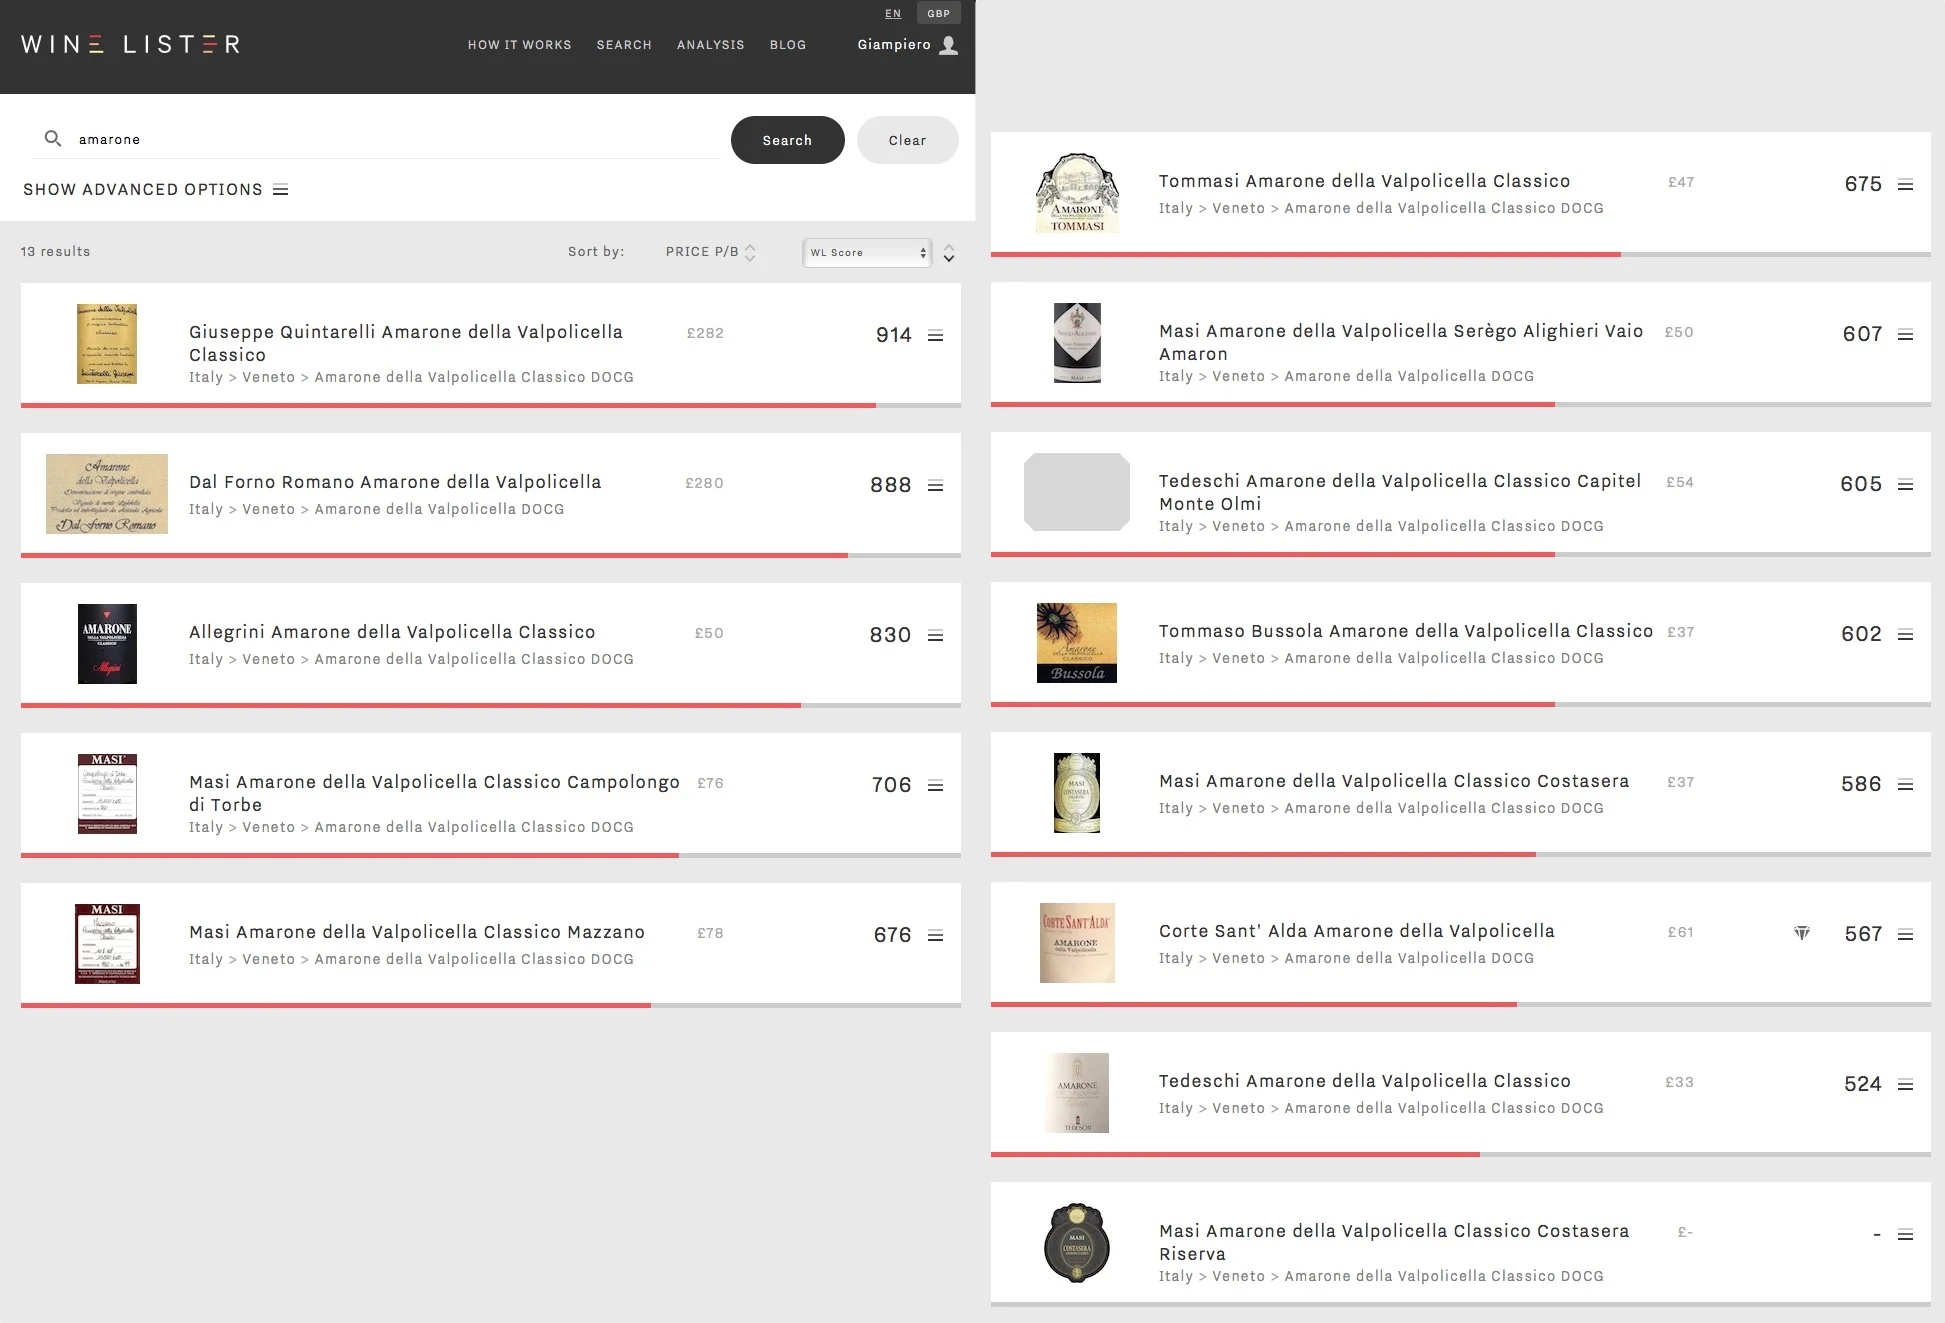Click the score bar under Tommasi Amarone
Image resolution: width=1945 pixels, height=1323 pixels.
point(1461,254)
